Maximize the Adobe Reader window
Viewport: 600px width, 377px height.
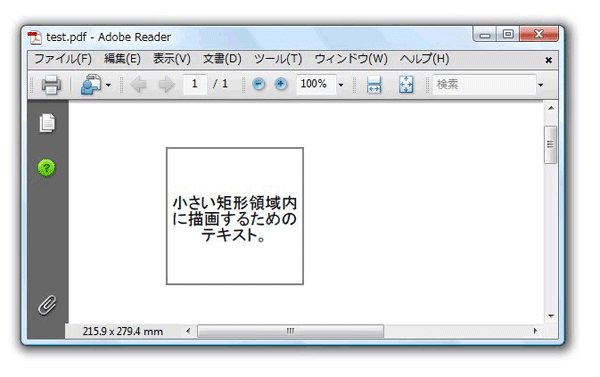point(508,34)
